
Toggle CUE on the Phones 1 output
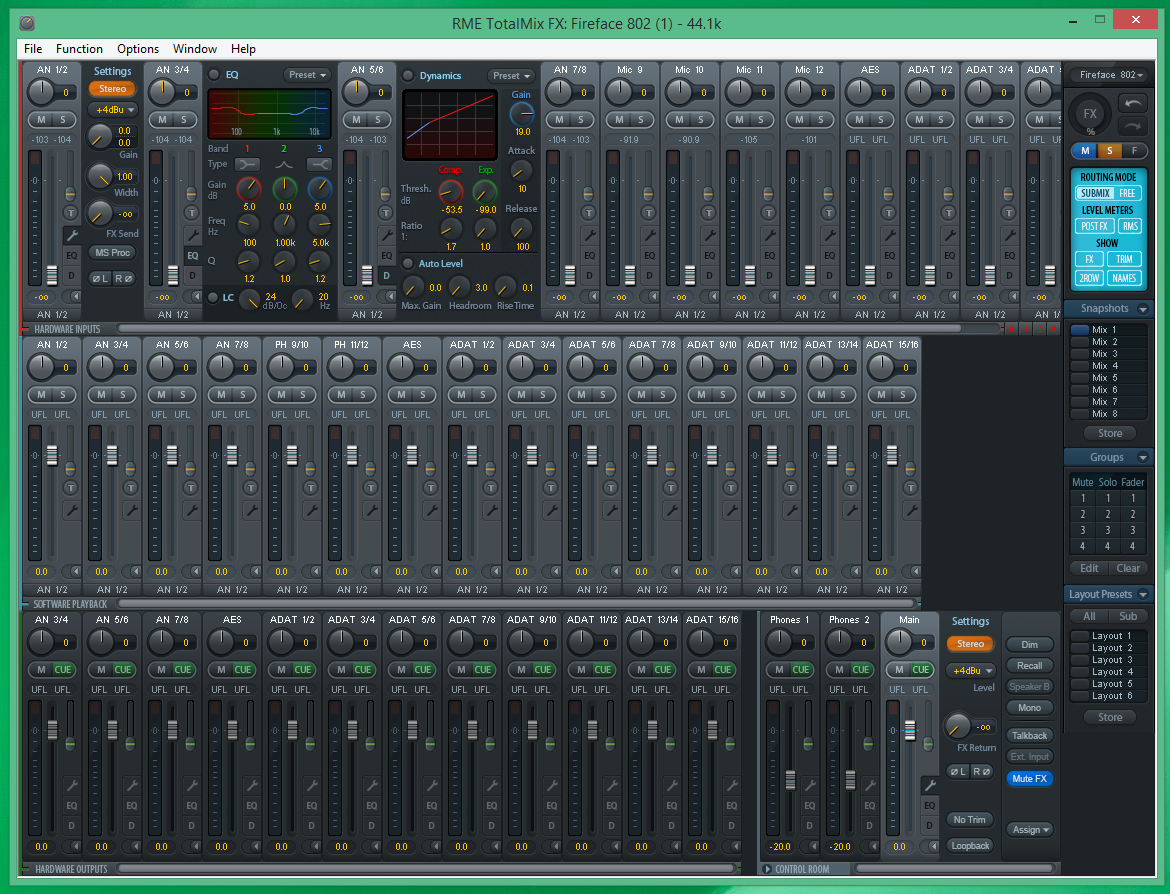800,669
